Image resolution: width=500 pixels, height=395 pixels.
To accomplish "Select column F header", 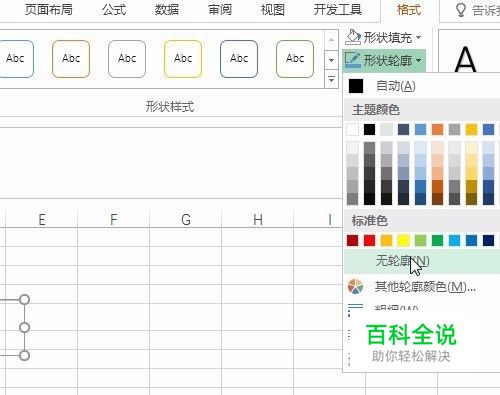I will pyautogui.click(x=114, y=219).
